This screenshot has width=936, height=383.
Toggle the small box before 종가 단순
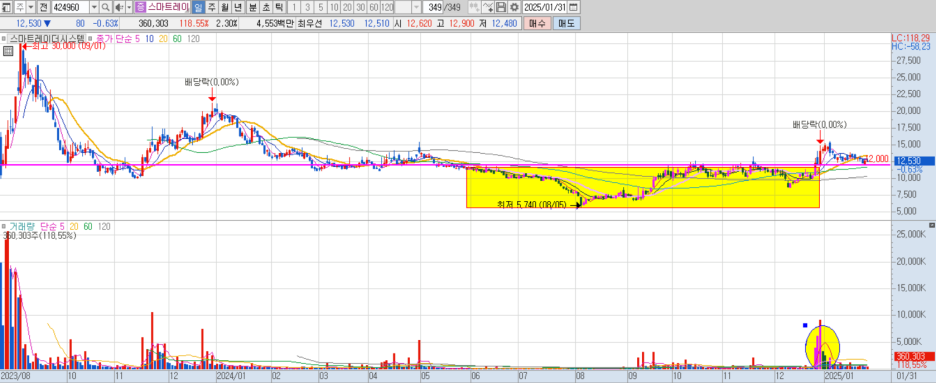(x=90, y=38)
